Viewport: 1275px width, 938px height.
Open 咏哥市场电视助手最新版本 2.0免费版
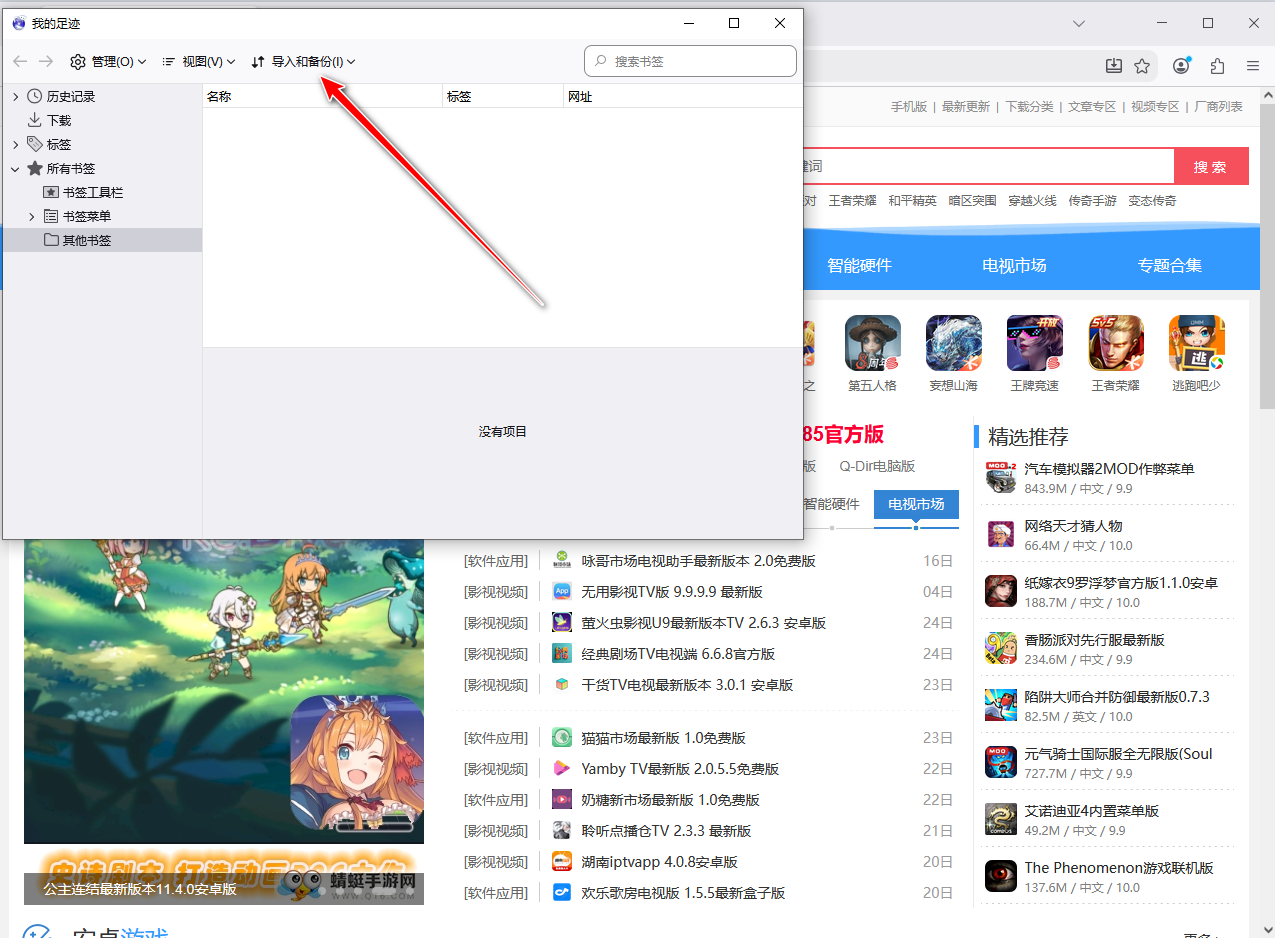coord(698,561)
